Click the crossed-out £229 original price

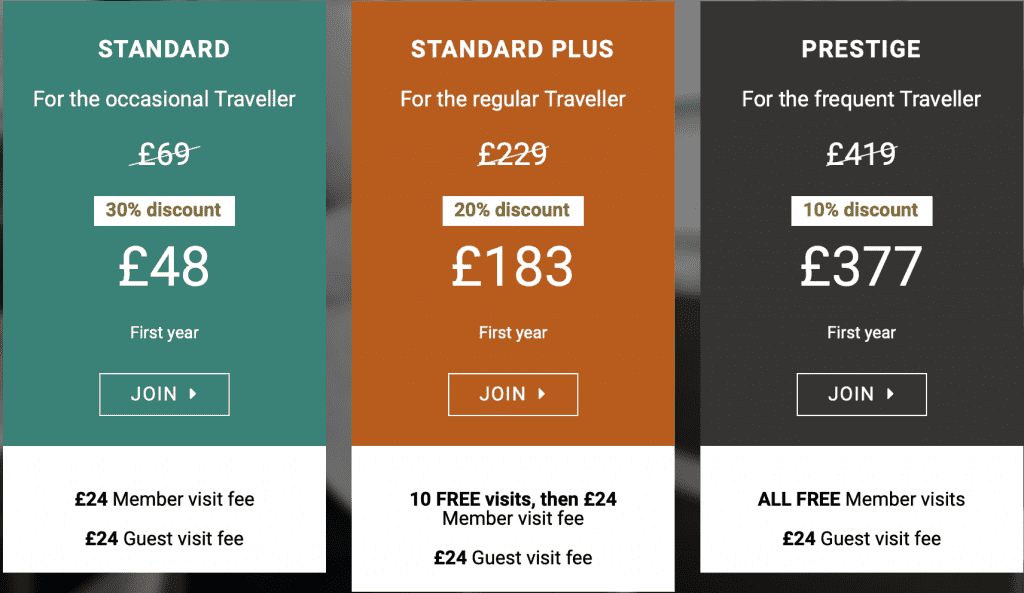512,154
